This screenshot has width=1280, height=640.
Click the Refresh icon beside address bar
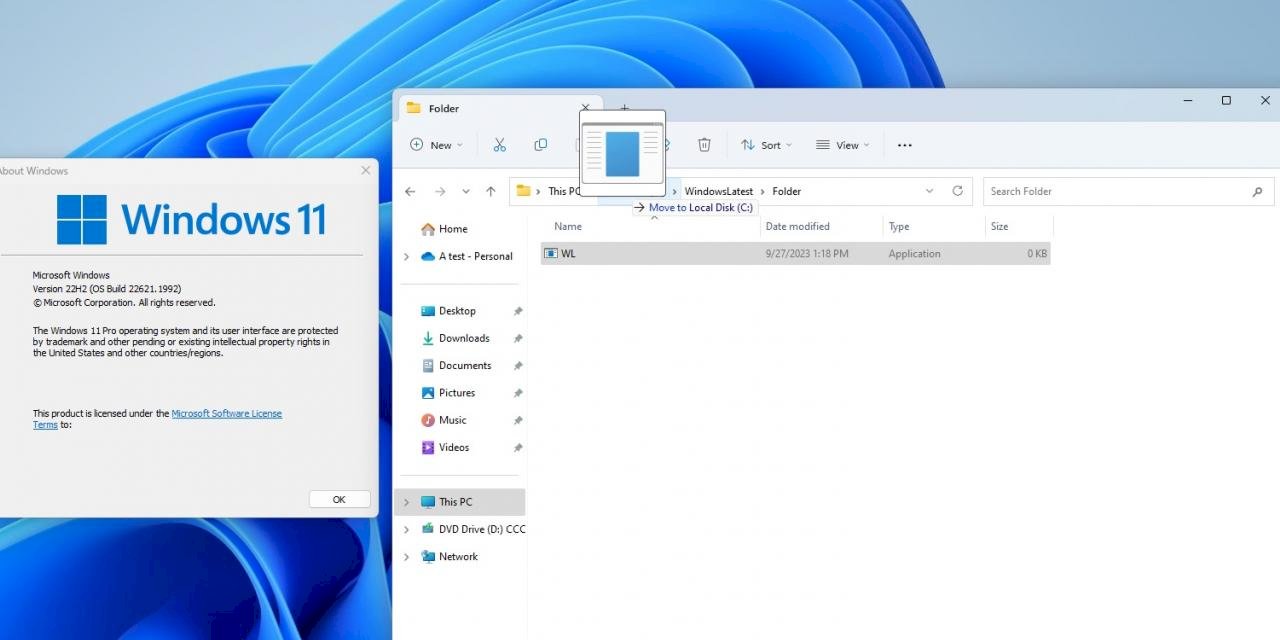[x=957, y=191]
